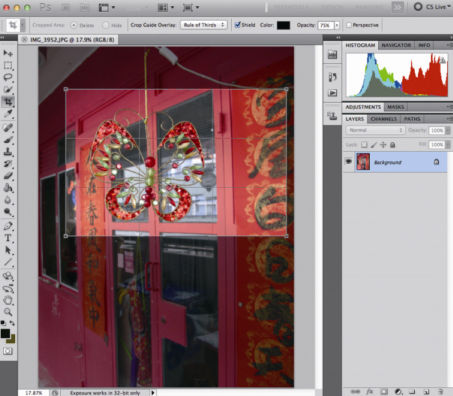Open the layer blending mode Normal dropdown
This screenshot has height=396, width=453.
[x=375, y=130]
